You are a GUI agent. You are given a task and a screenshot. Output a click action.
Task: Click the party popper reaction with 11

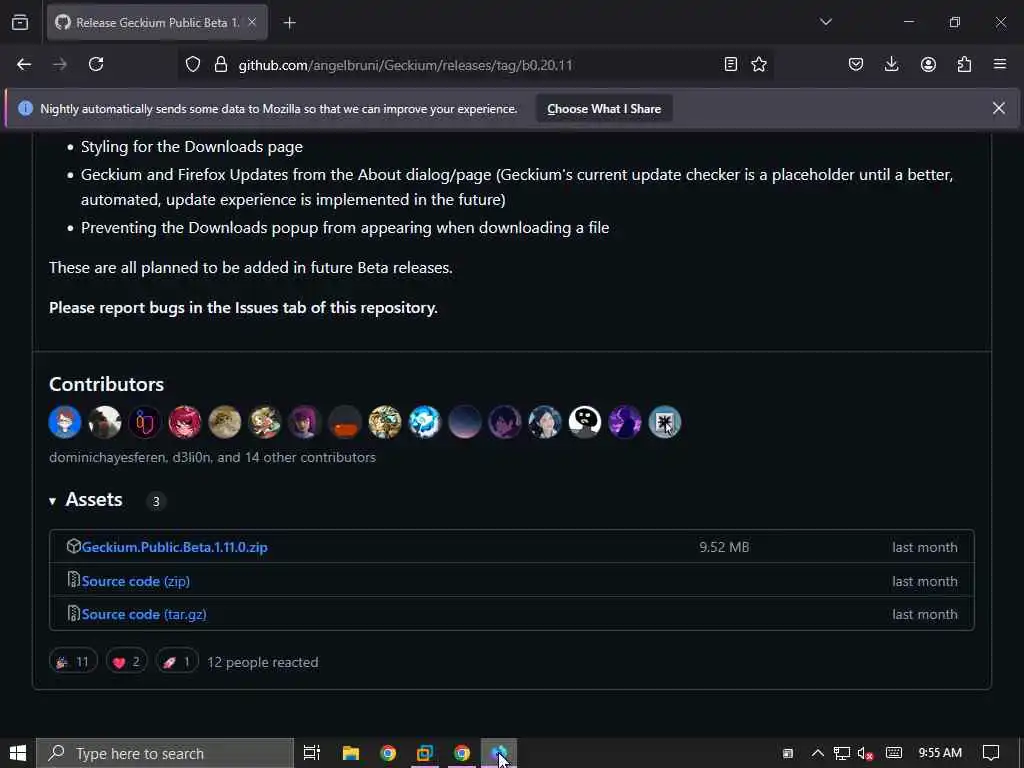click(73, 662)
